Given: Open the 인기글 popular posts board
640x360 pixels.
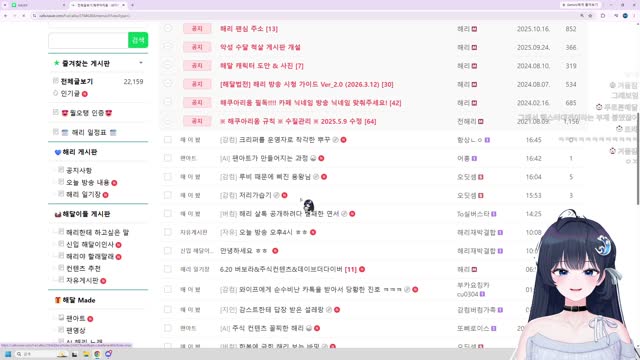Looking at the screenshot, I should 70,93.
